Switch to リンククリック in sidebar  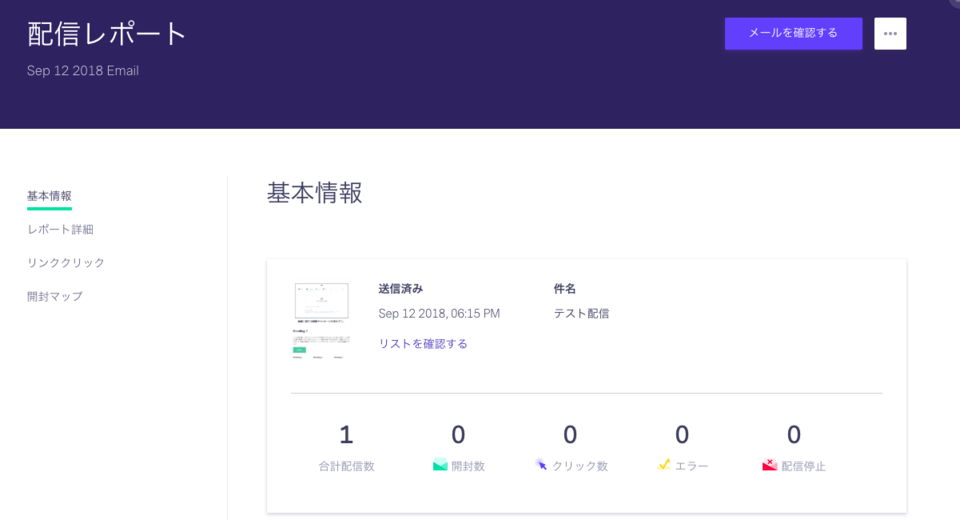click(x=66, y=262)
